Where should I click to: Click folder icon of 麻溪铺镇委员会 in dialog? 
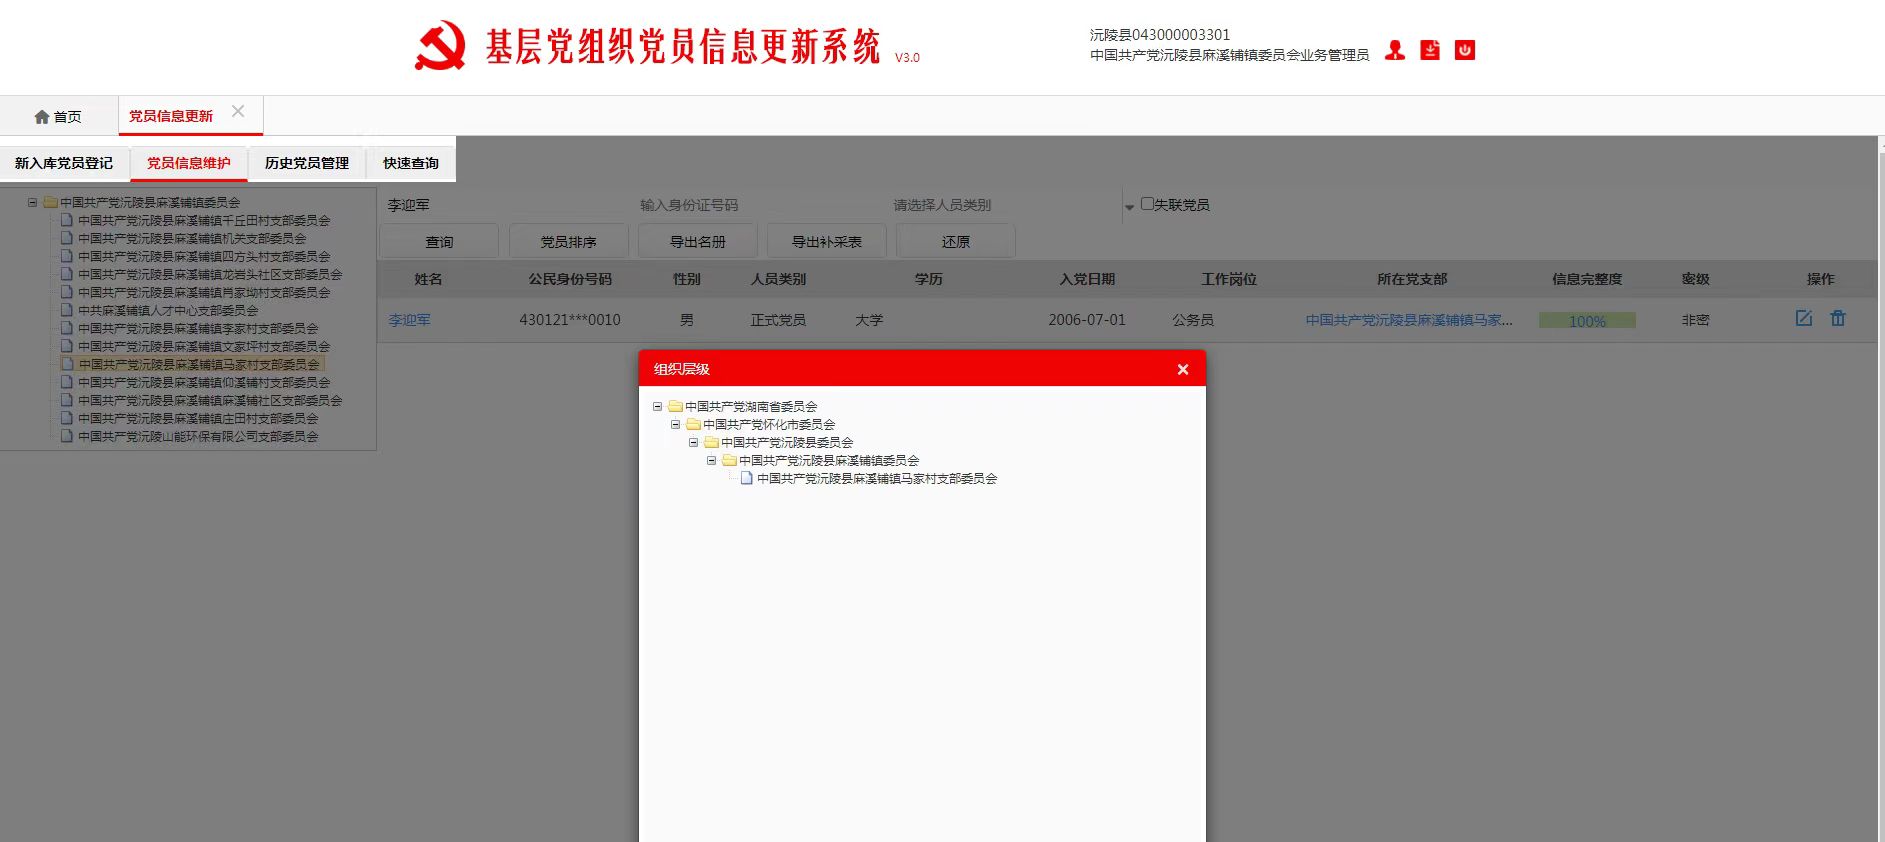coord(729,460)
